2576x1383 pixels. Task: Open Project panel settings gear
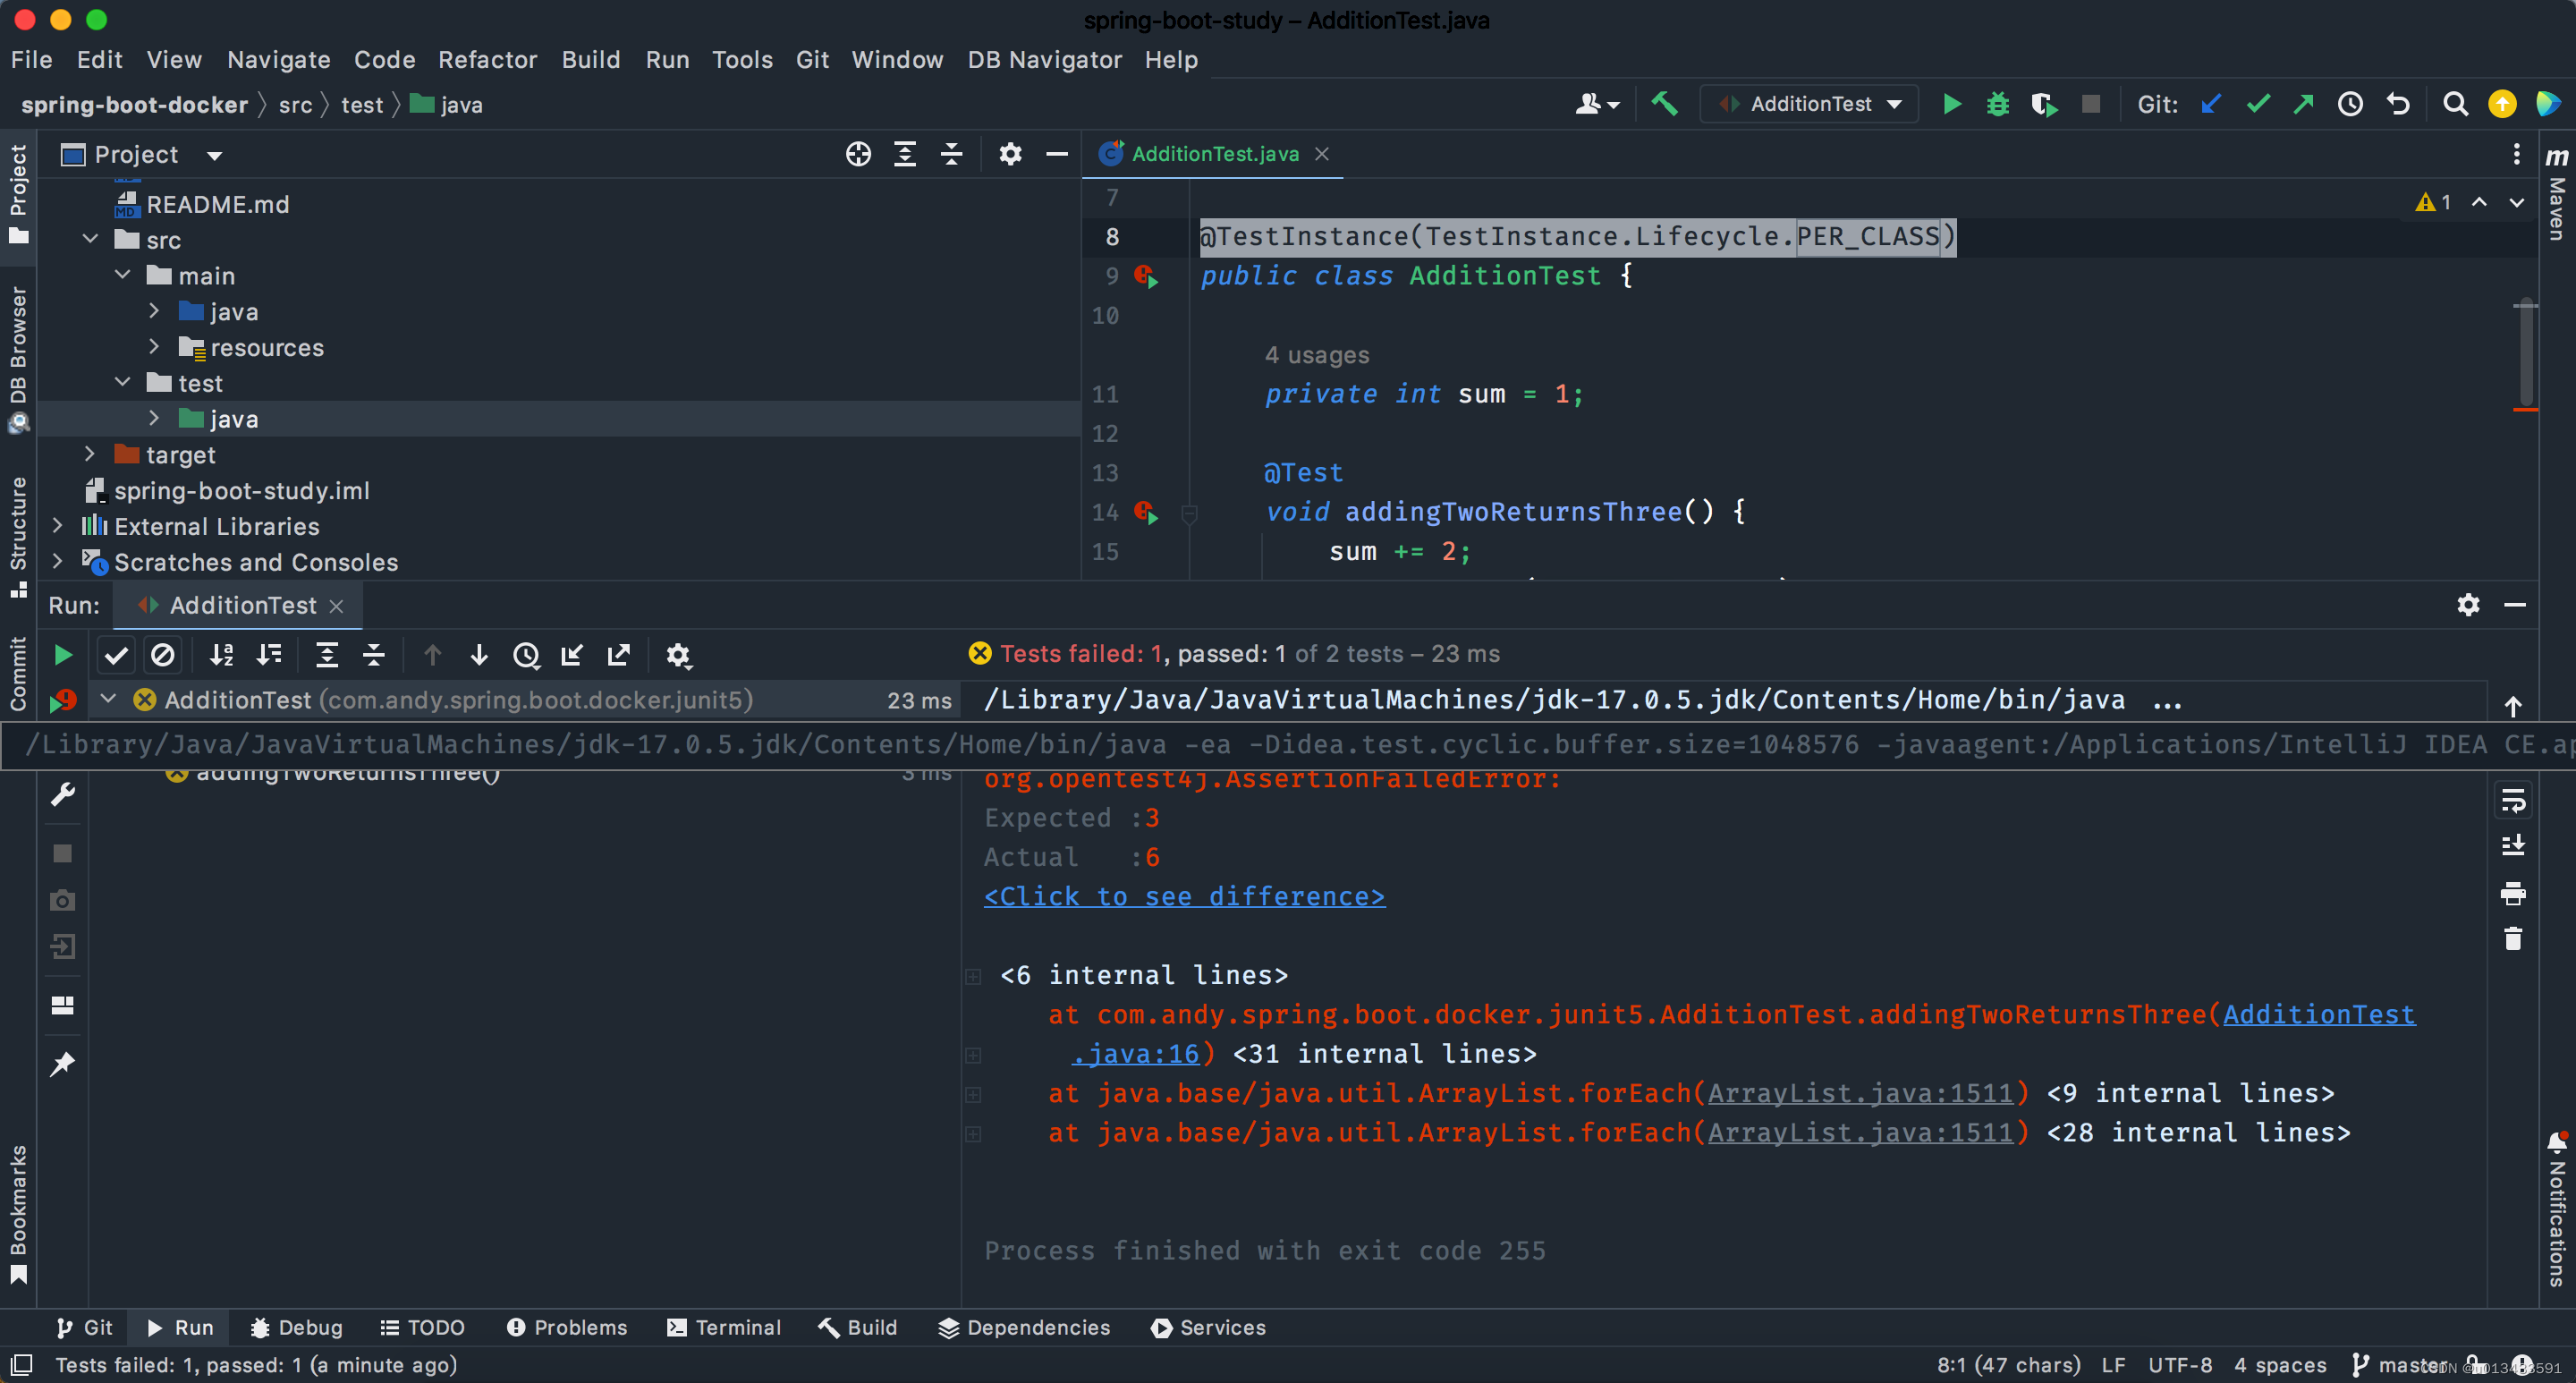[x=1010, y=154]
